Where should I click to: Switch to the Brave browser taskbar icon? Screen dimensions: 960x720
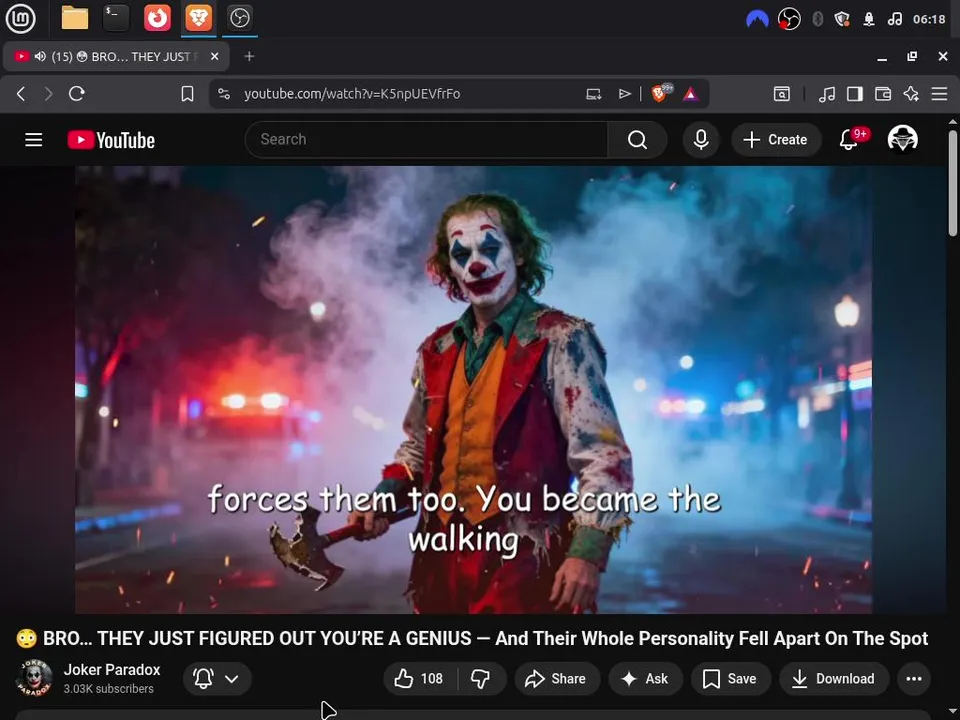198,18
